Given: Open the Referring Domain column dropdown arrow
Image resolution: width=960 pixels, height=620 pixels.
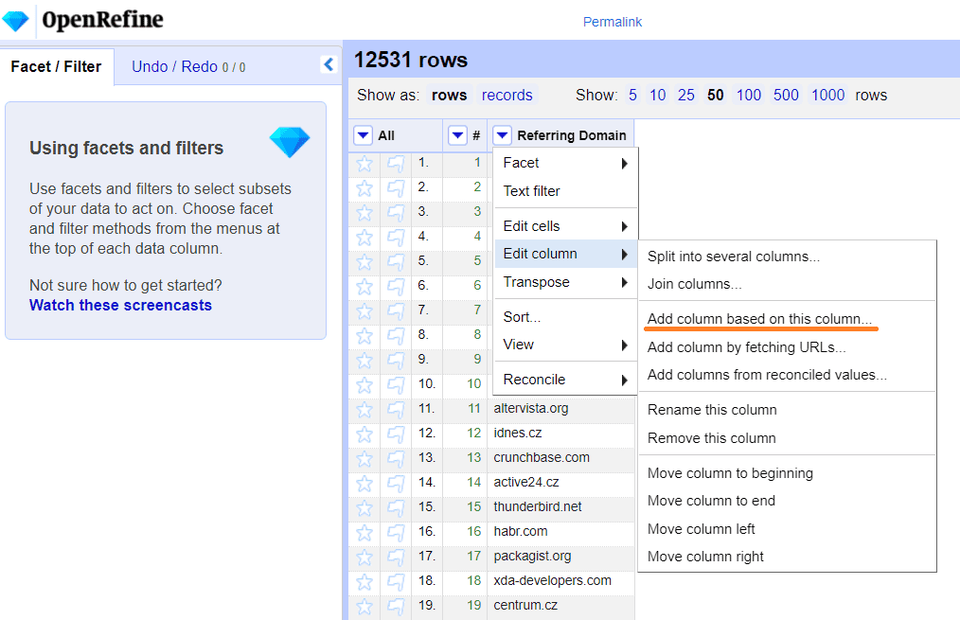Looking at the screenshot, I should click(502, 136).
